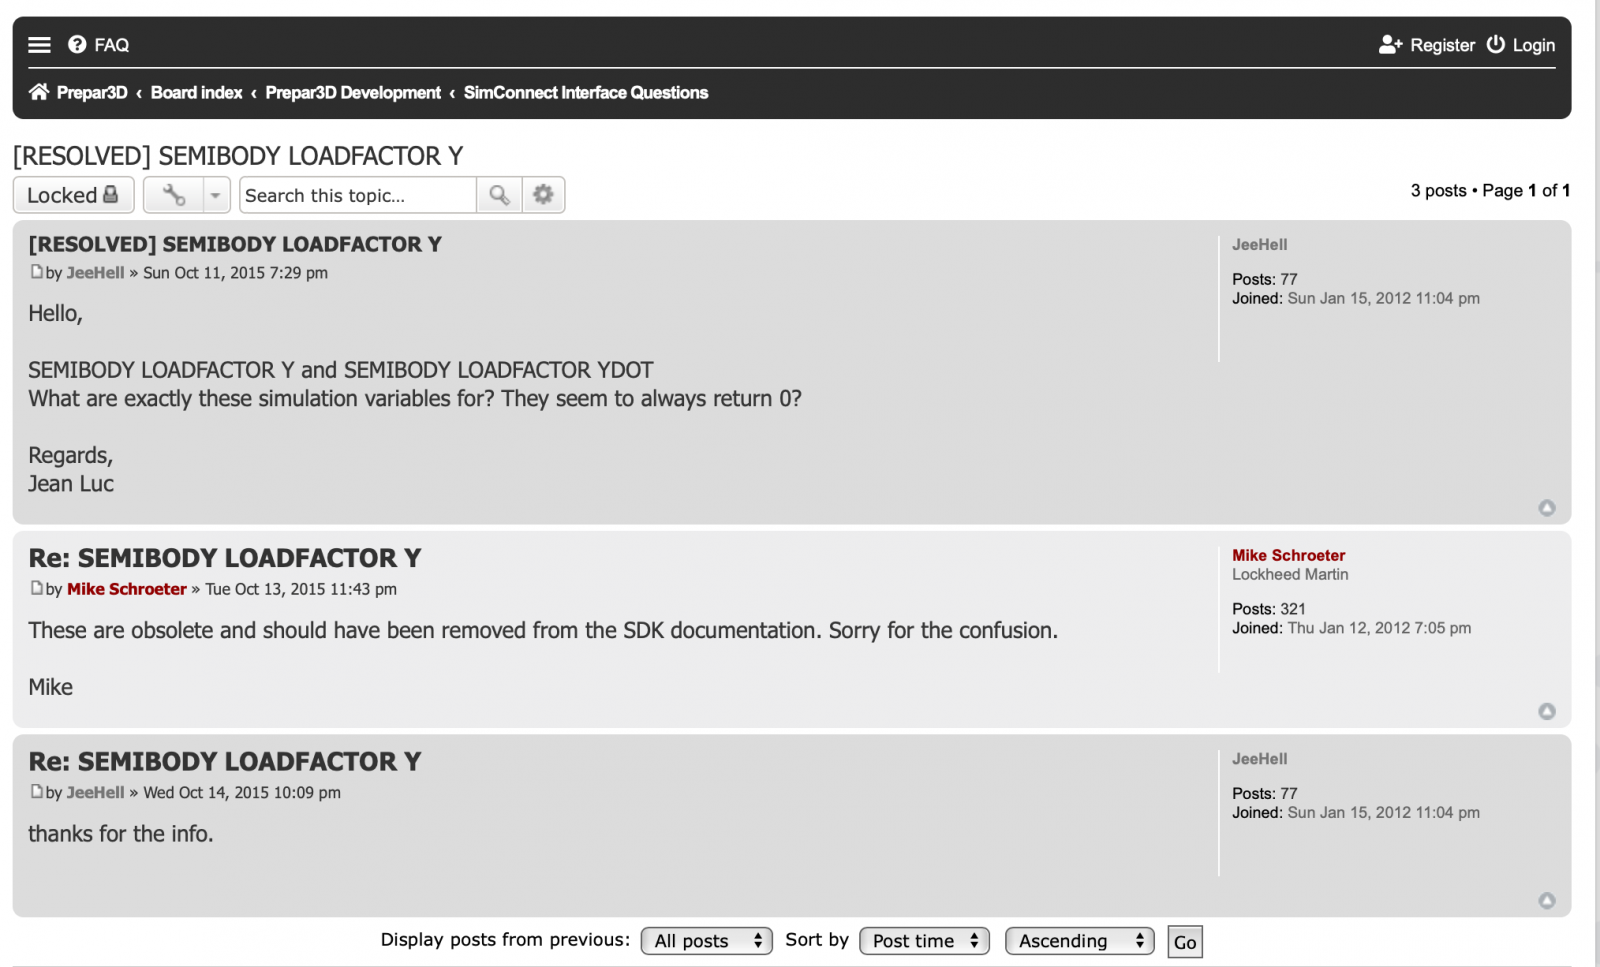The image size is (1600, 967).
Task: Open Board index breadcrumb
Action: pos(196,92)
